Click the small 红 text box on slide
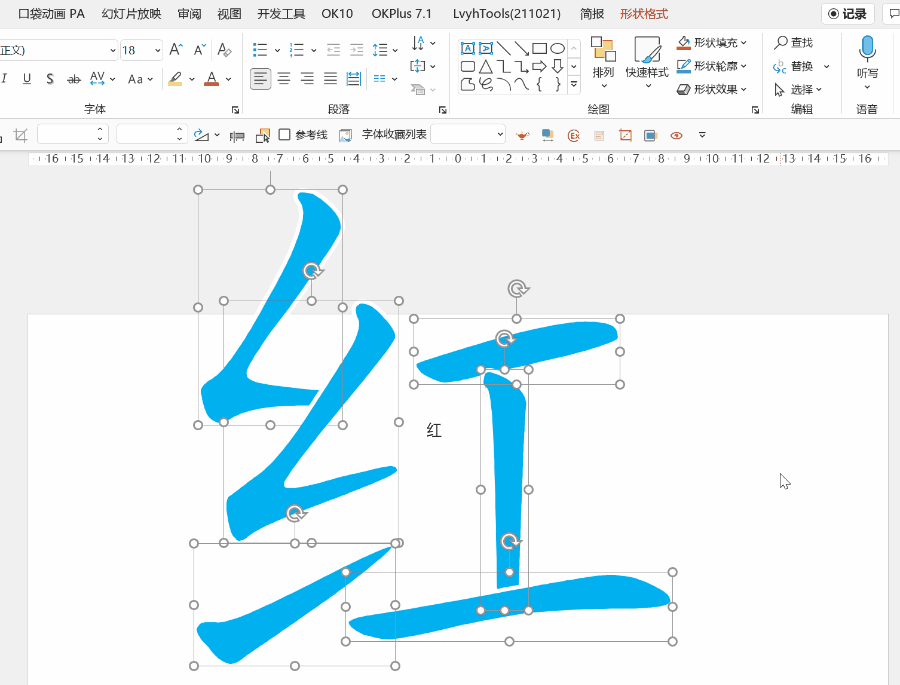900x685 pixels. tap(434, 431)
